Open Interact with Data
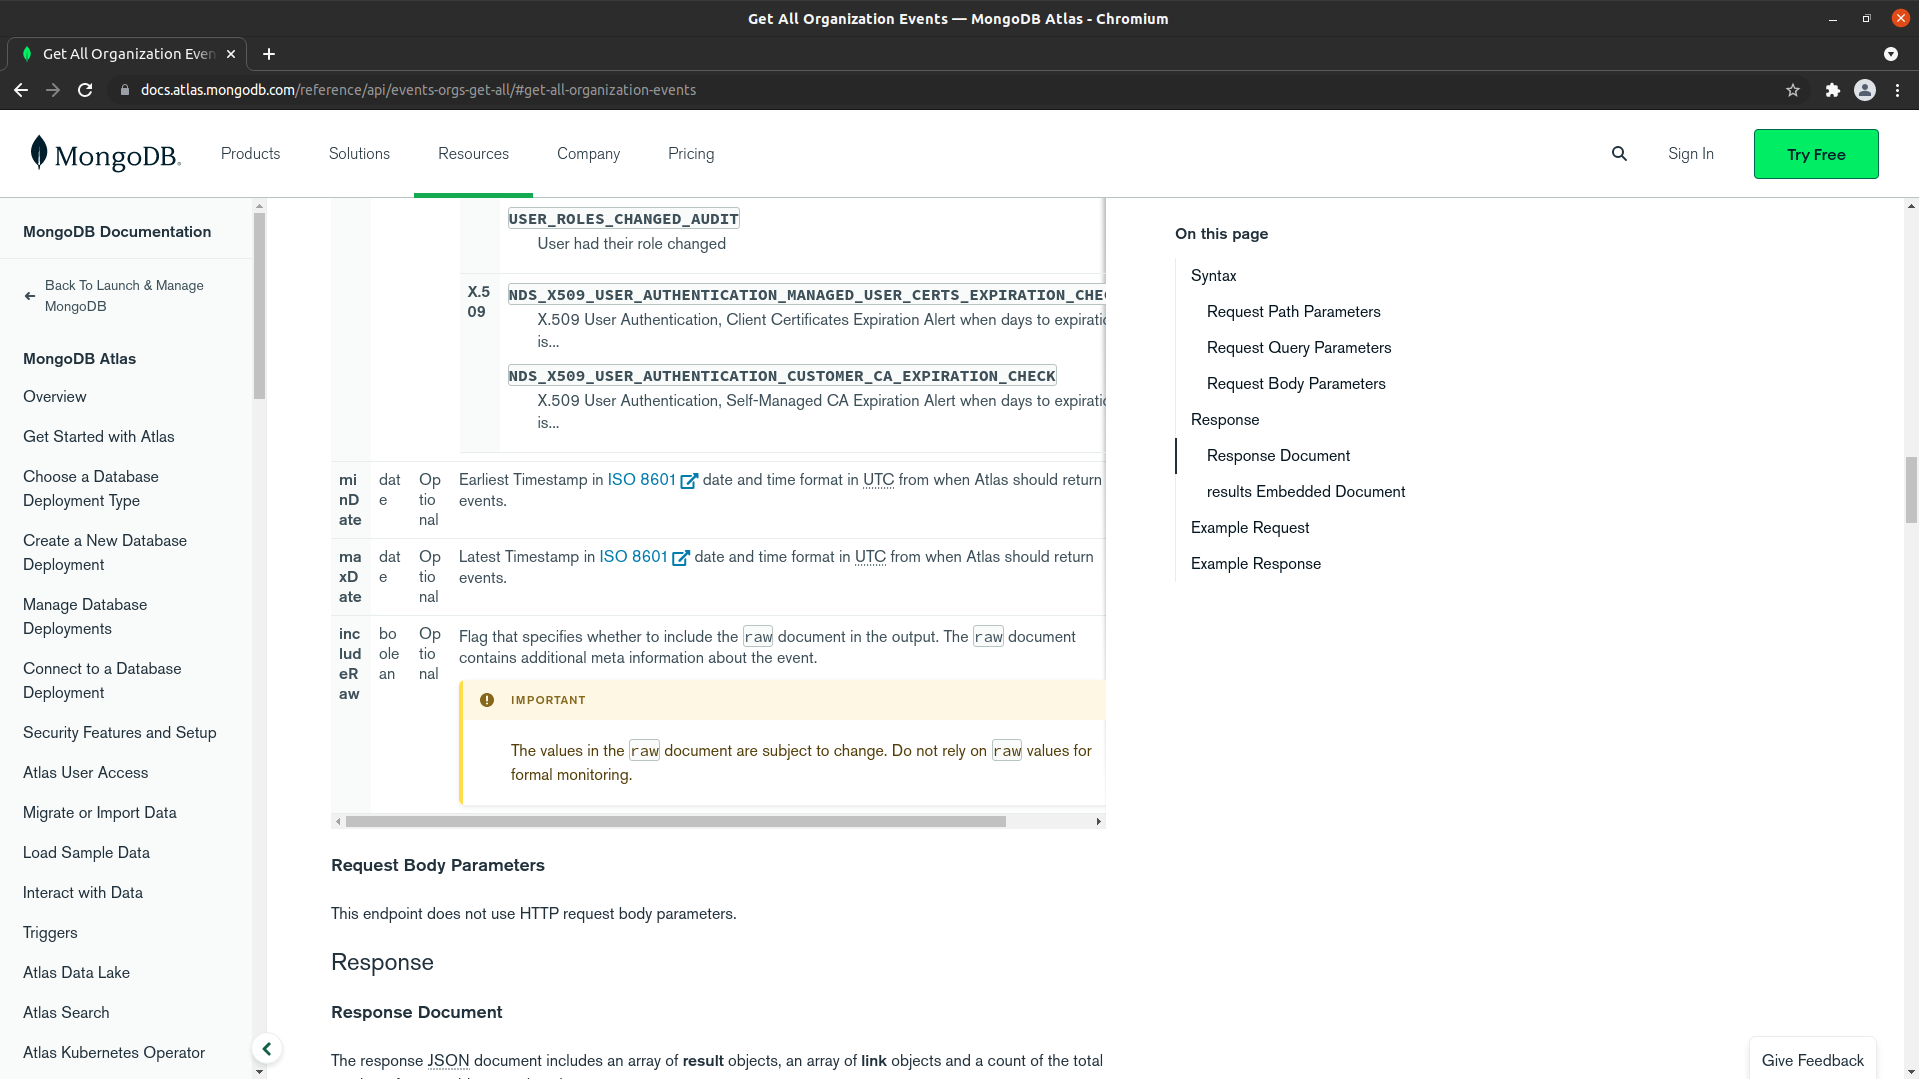1919x1079 pixels. (83, 893)
